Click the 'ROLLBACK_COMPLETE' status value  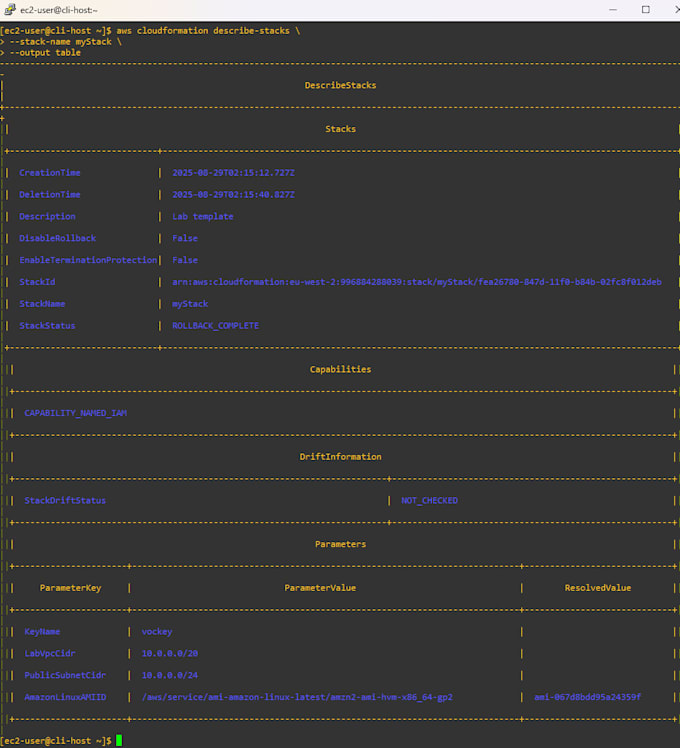coord(216,326)
